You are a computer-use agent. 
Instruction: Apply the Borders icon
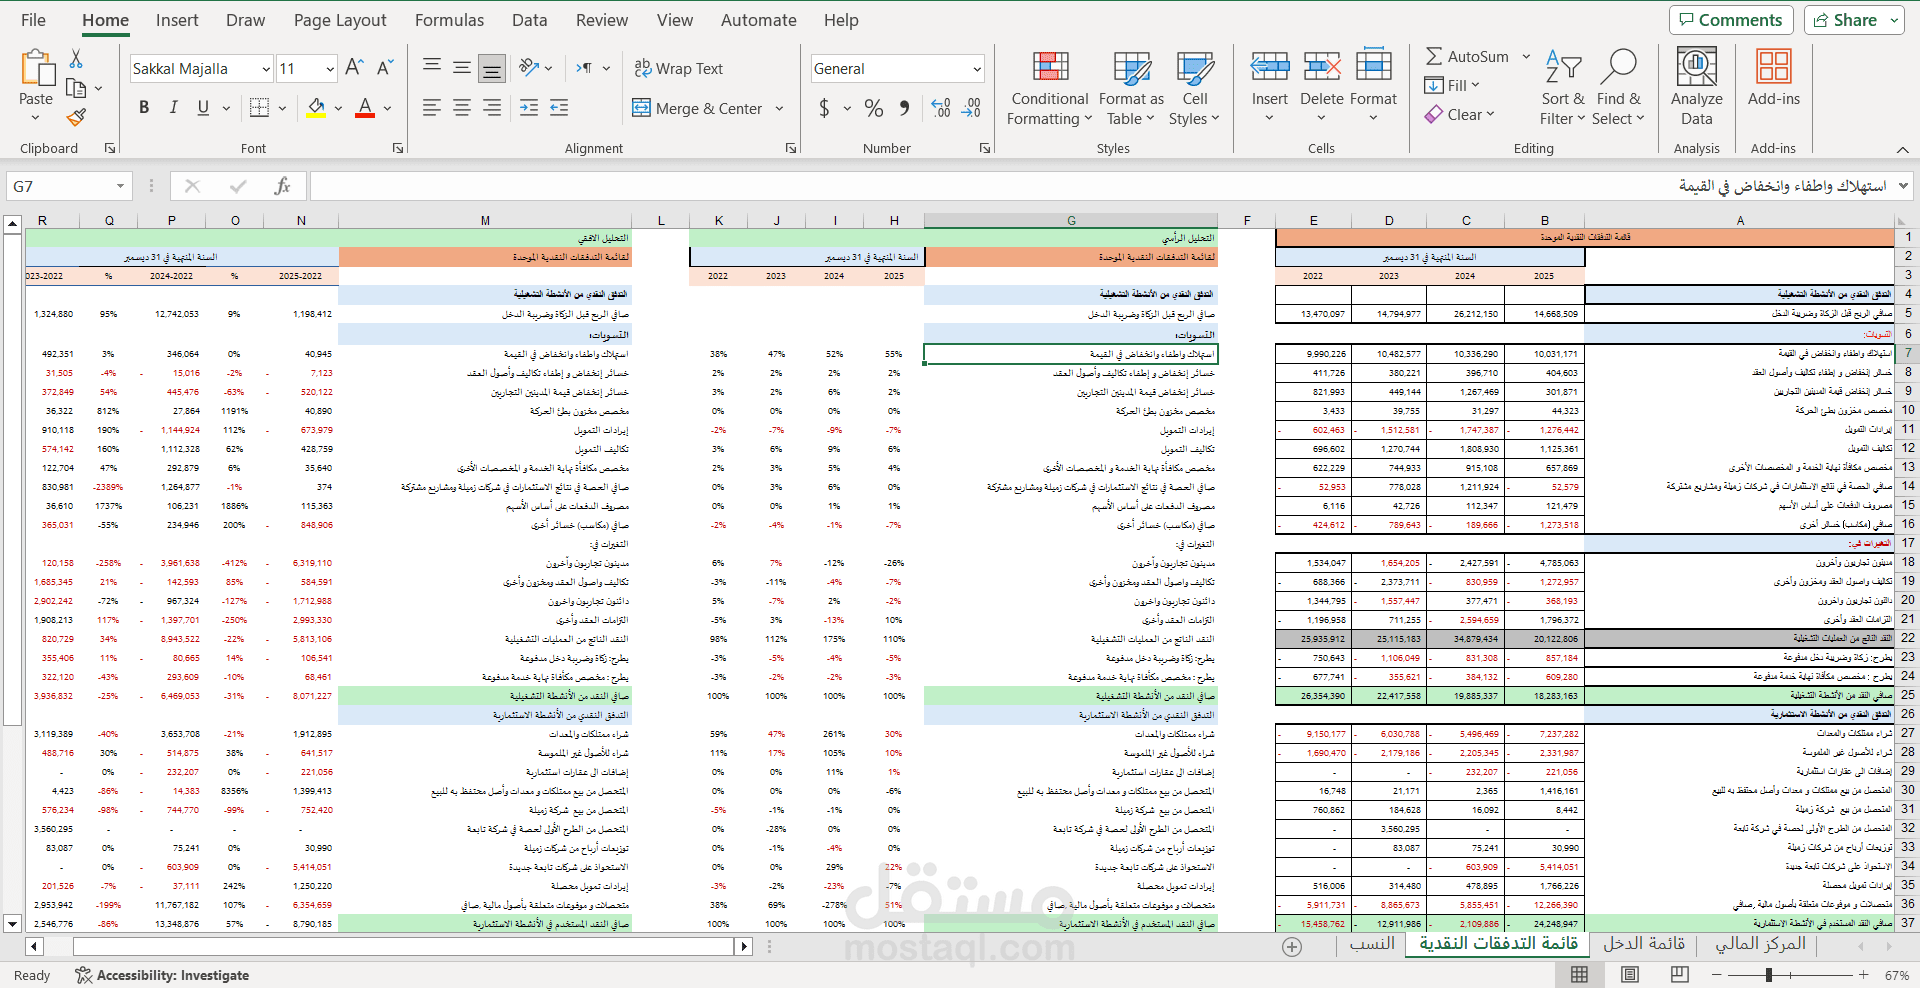click(x=259, y=108)
